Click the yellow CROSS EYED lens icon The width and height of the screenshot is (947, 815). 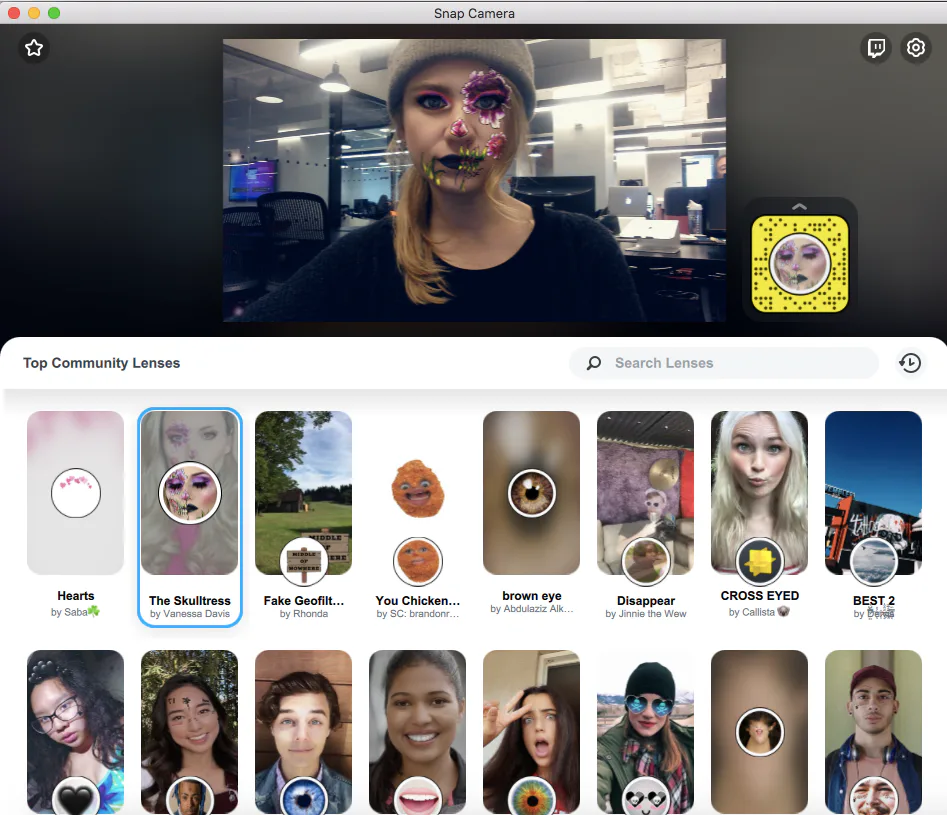tap(759, 561)
